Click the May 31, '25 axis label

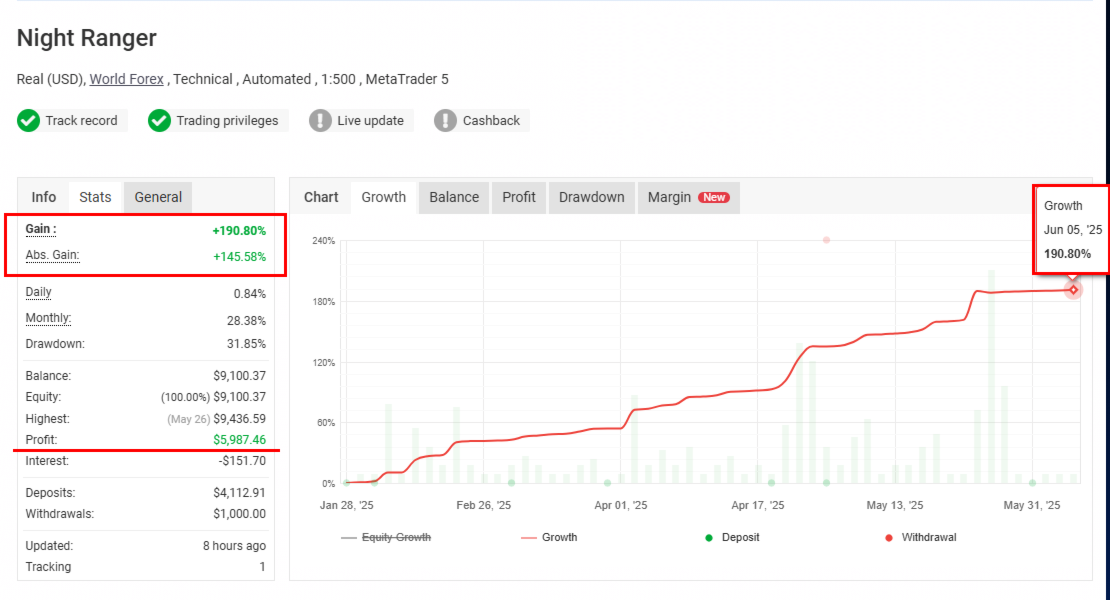click(x=1031, y=505)
